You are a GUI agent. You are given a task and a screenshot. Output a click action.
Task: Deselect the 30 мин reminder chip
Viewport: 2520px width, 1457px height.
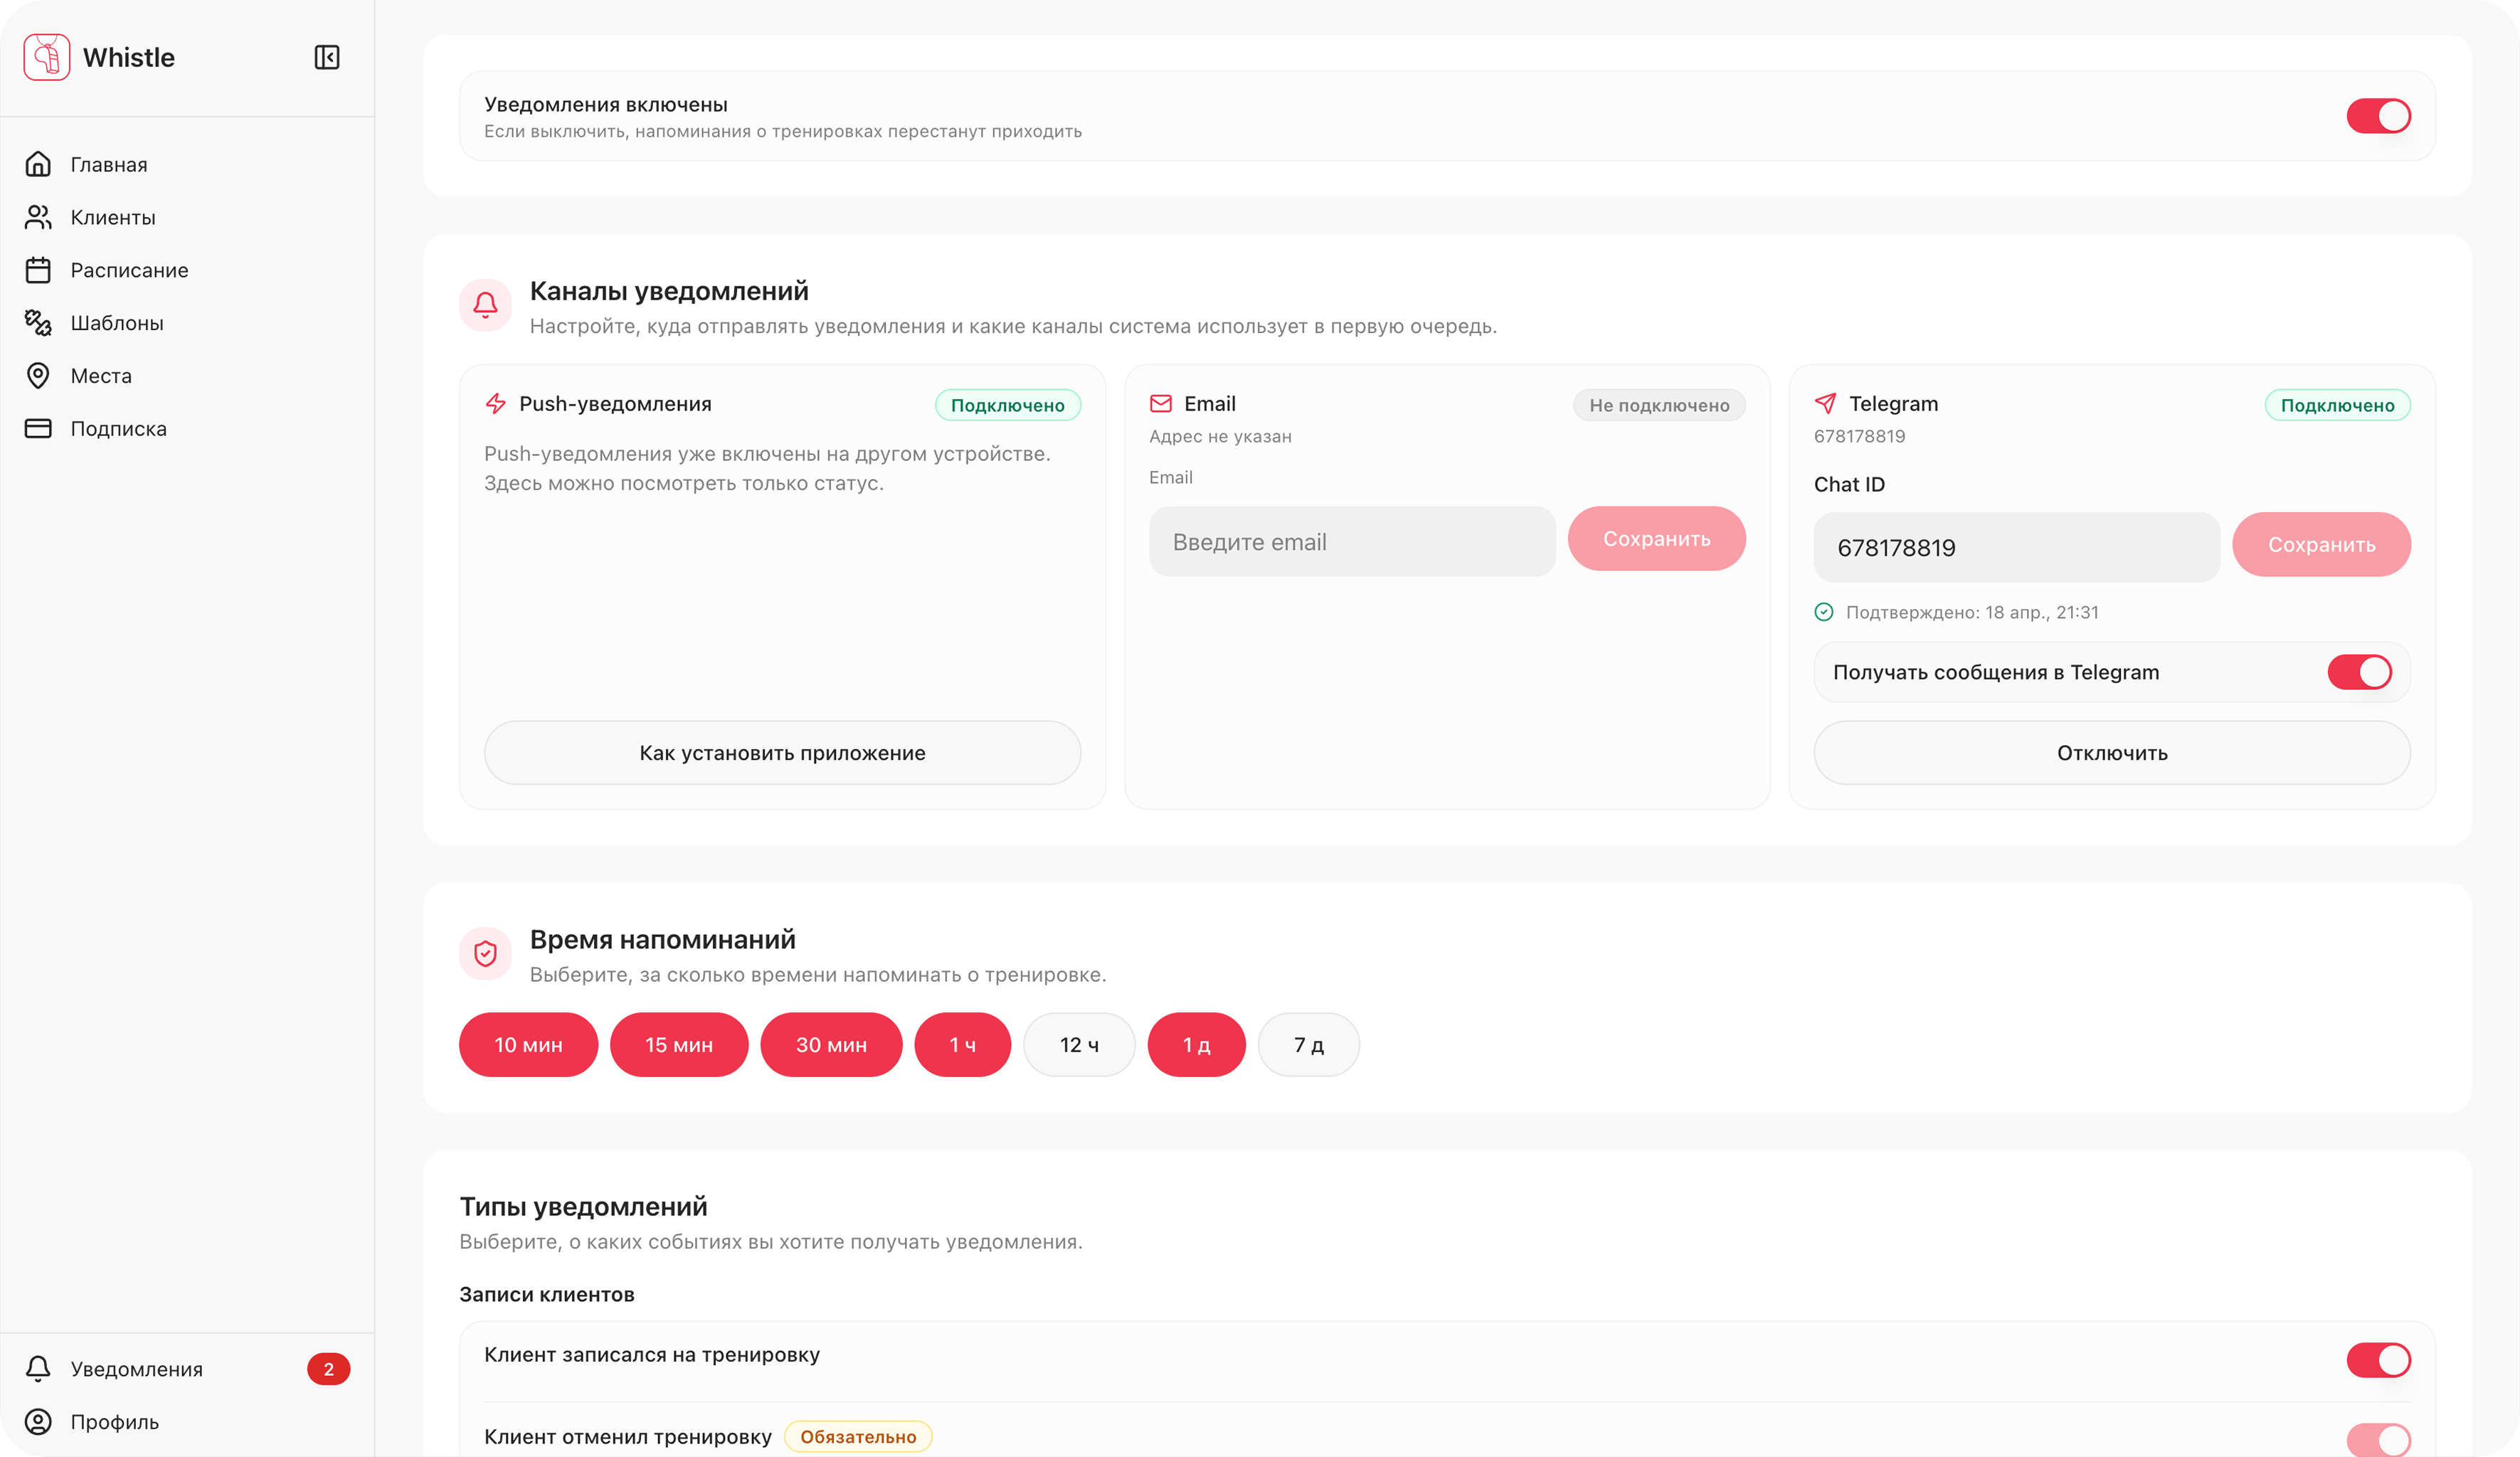coord(831,1044)
